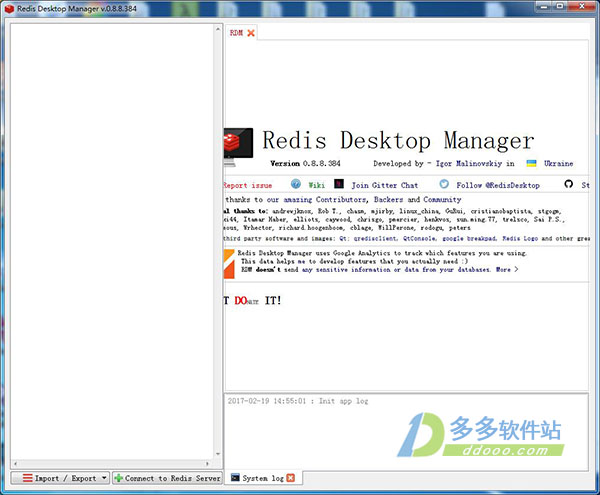Open Join Gitter Chat link
This screenshot has height=495, width=600.
(385, 185)
